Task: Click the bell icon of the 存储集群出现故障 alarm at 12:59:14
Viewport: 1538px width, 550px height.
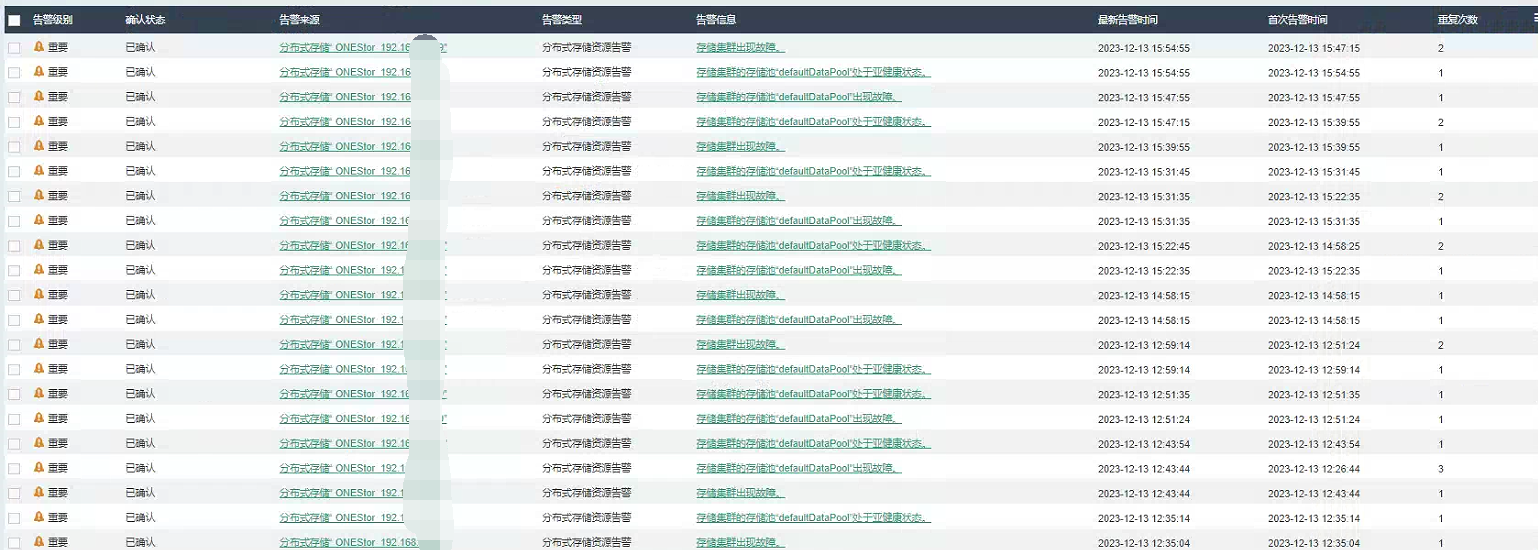Action: point(39,344)
